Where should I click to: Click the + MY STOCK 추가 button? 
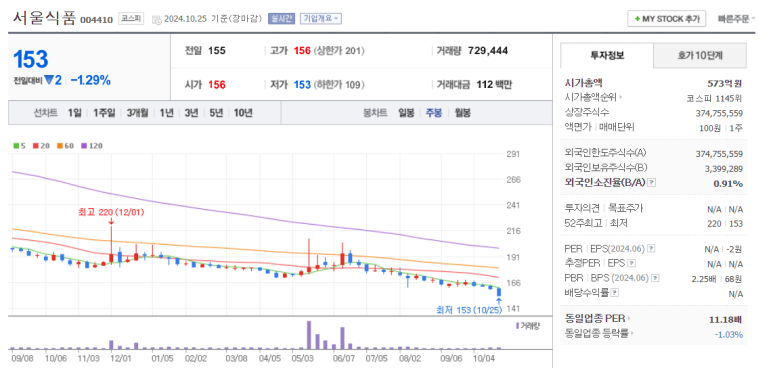tap(667, 19)
